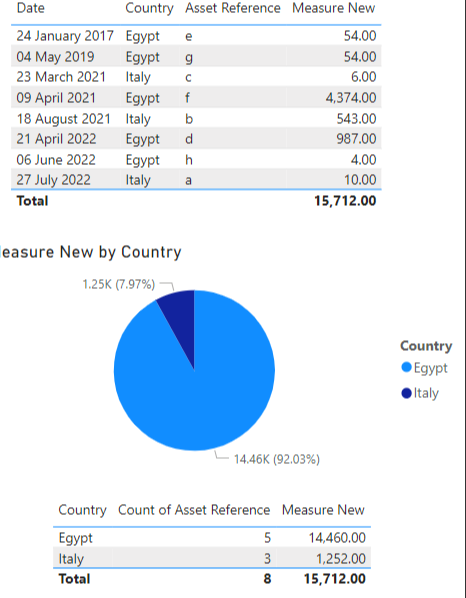The height and width of the screenshot is (598, 466).
Task: Click the 10.00 value cell
Action: 360,180
